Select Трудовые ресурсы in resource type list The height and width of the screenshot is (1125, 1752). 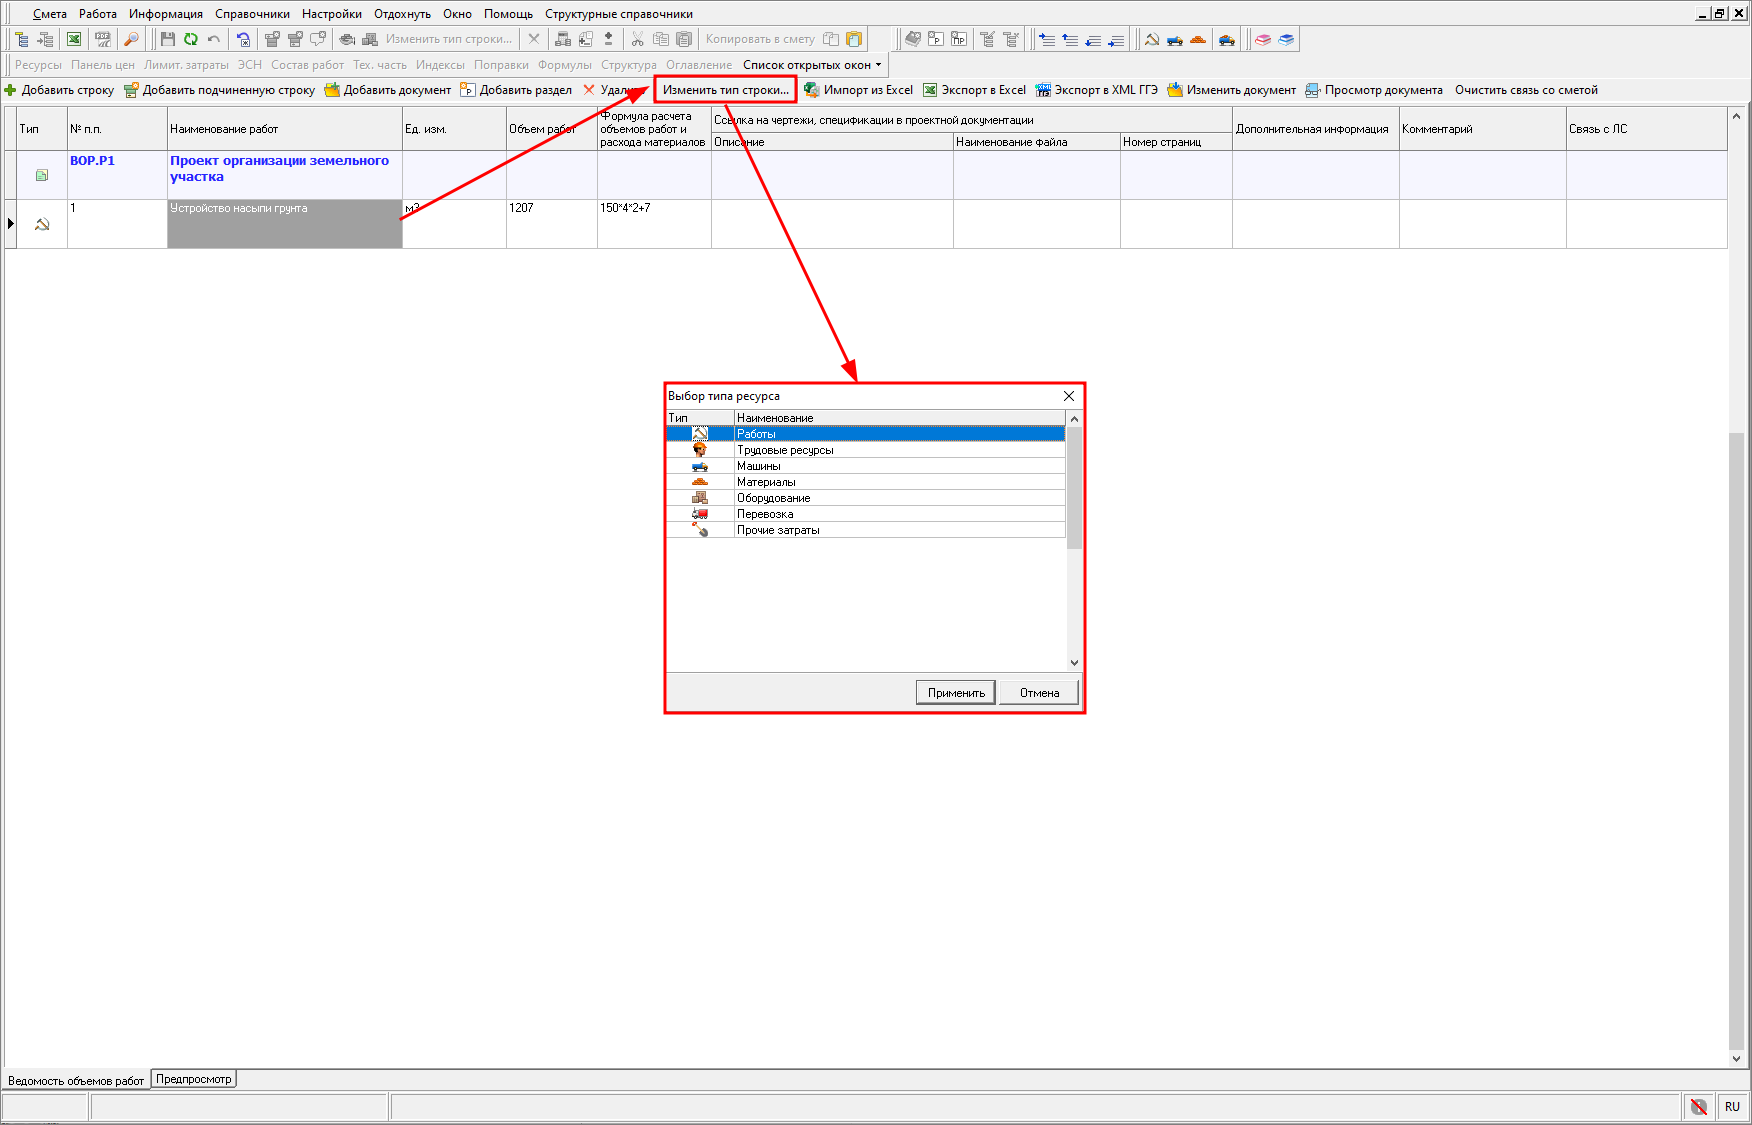(785, 450)
